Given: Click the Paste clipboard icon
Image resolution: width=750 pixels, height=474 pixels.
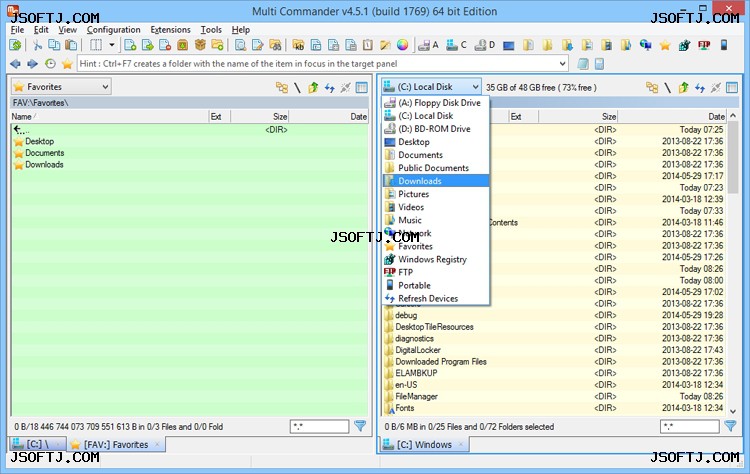Looking at the screenshot, I should [71, 45].
